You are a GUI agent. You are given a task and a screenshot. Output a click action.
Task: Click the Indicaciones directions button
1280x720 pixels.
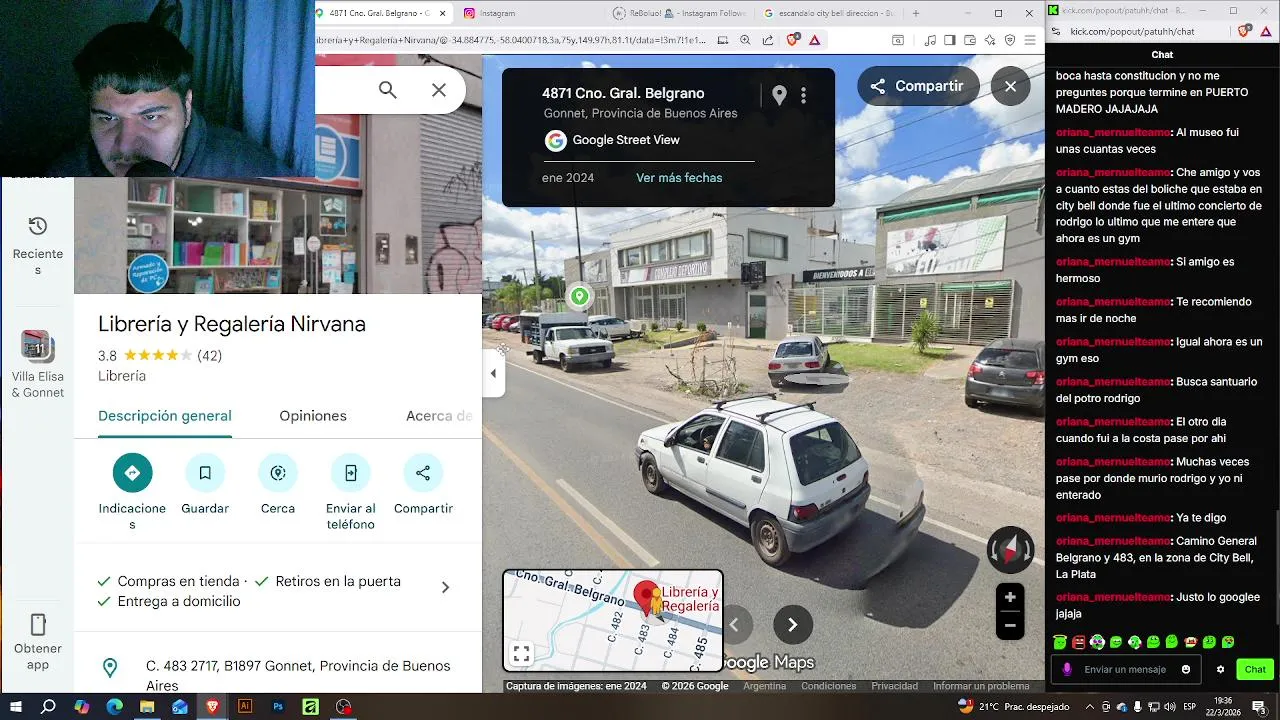point(132,473)
